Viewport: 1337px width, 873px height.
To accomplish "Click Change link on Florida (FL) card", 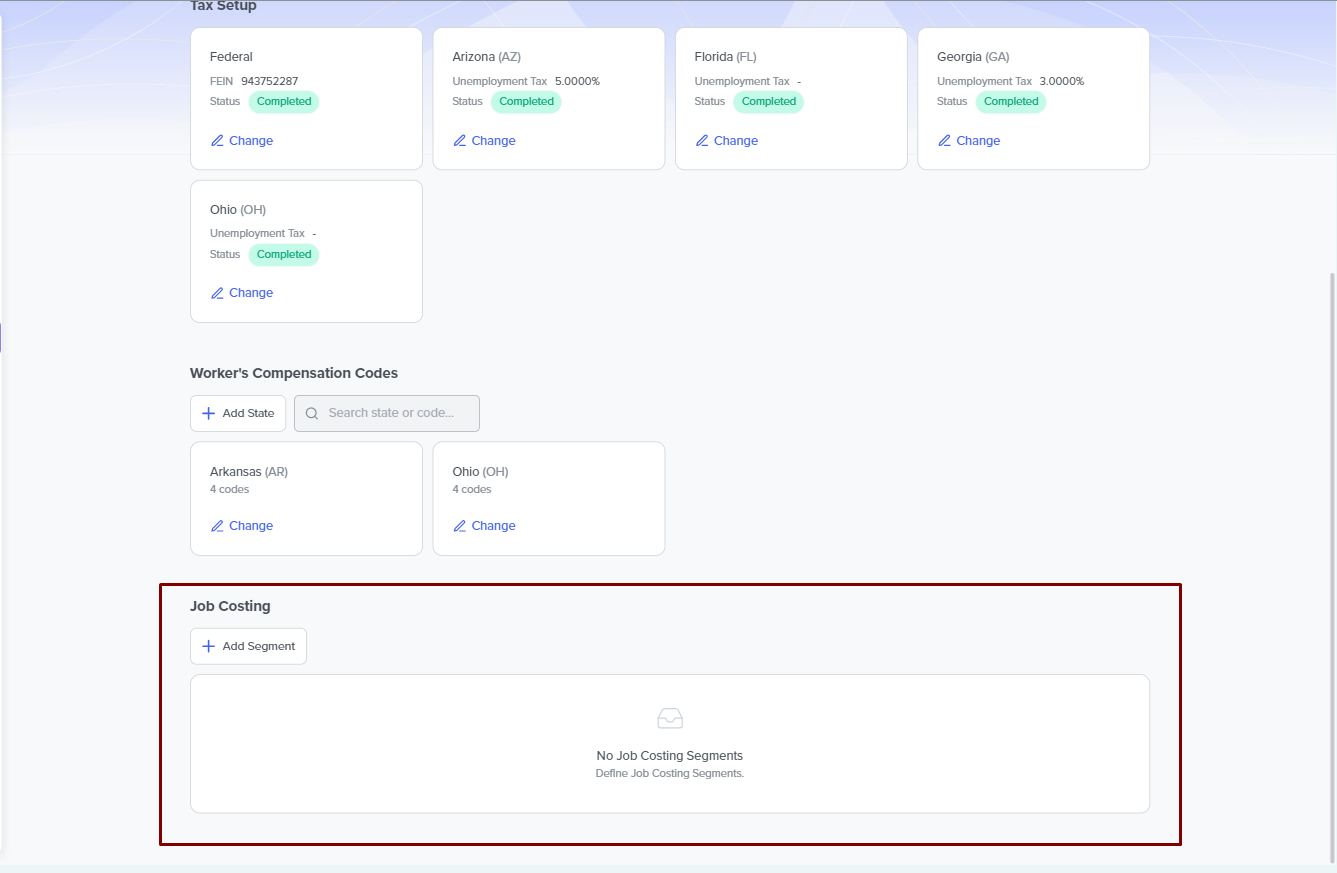I will (726, 141).
